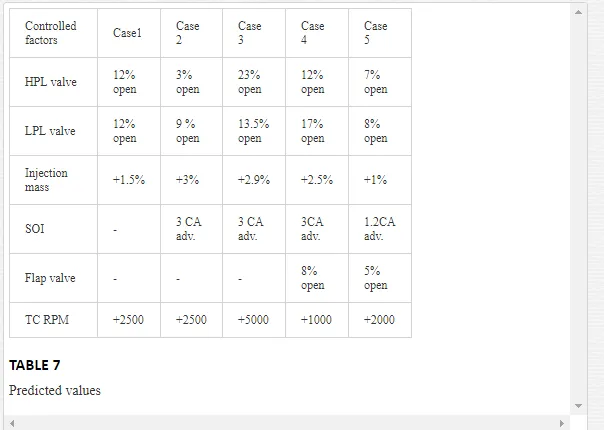604x430 pixels.
Task: Click the 23% open HPL valve cell
Action: (254, 82)
